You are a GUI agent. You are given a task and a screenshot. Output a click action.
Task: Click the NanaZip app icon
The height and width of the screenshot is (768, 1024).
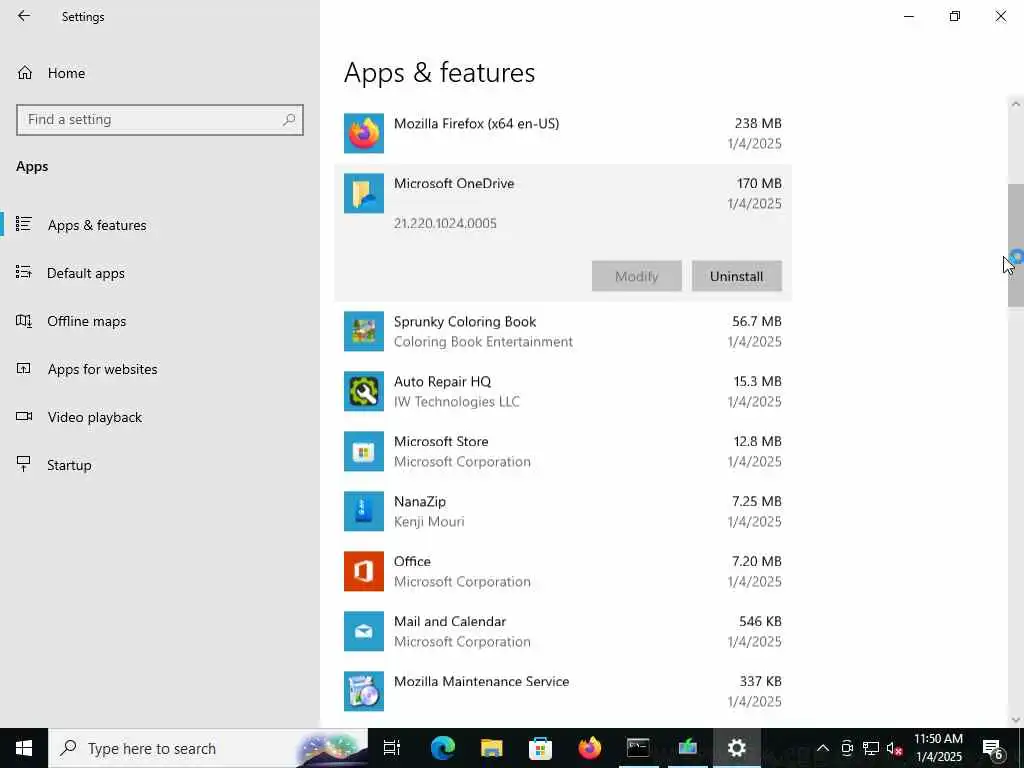coord(364,511)
